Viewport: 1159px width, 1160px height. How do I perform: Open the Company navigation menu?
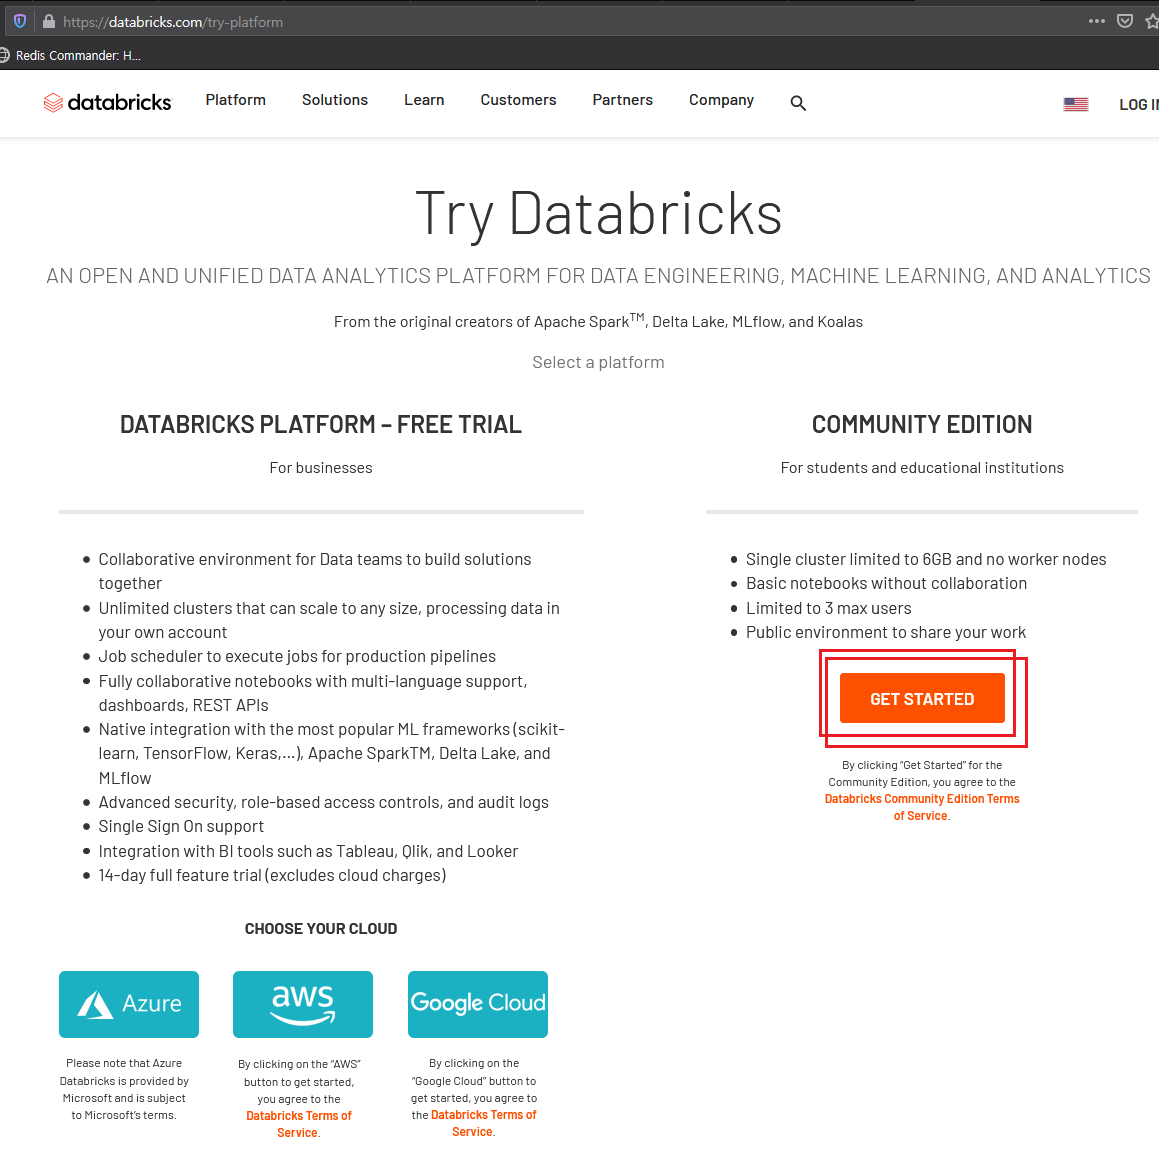click(721, 100)
